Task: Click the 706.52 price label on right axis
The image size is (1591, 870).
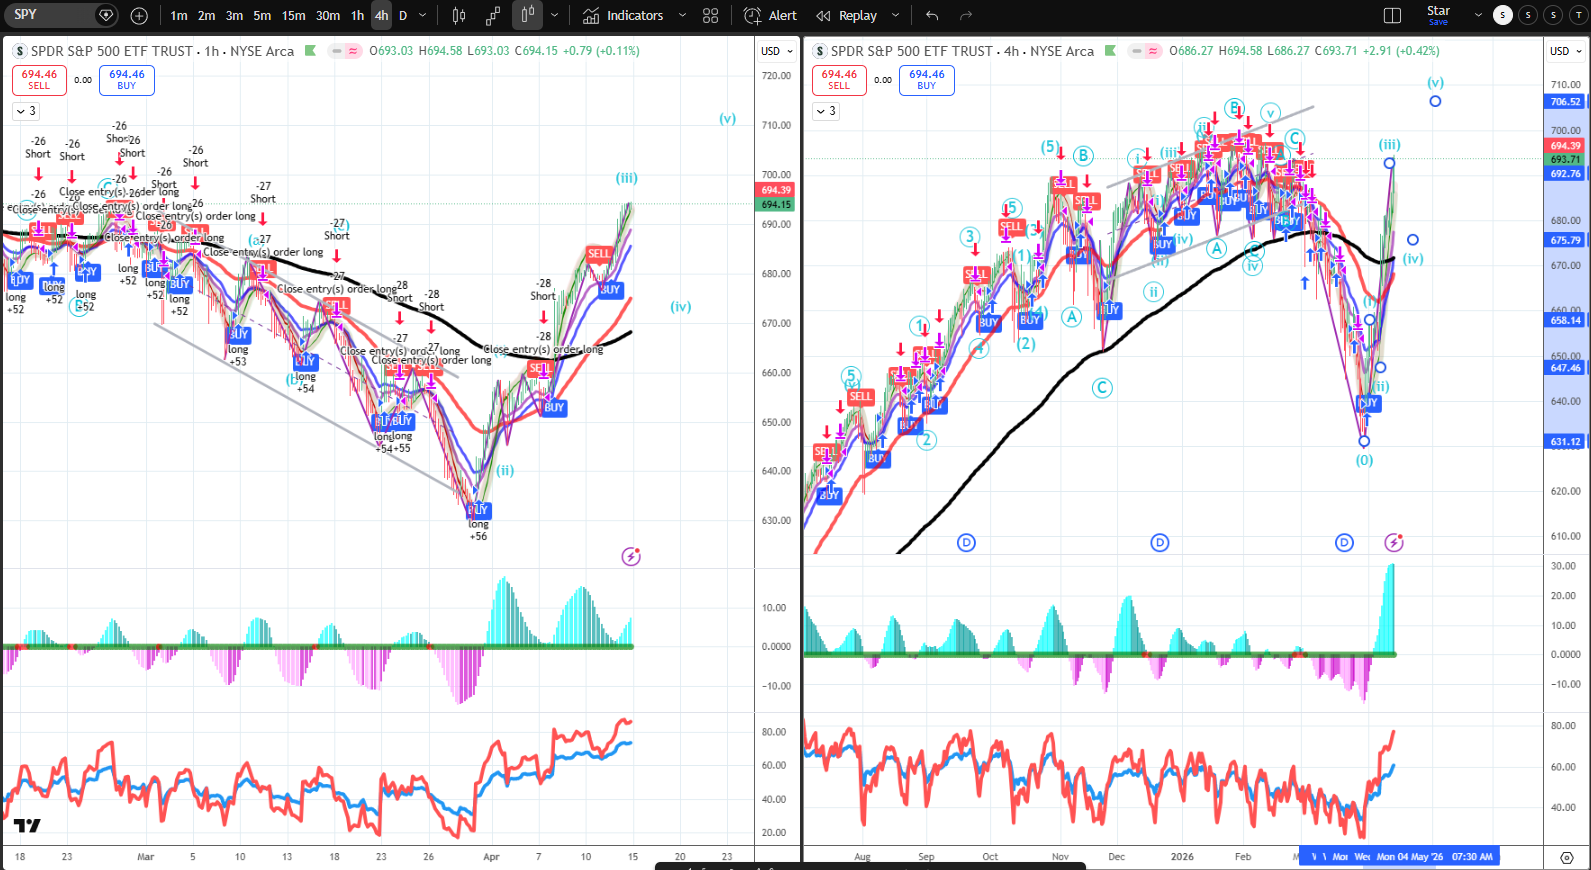Action: coord(1566,101)
